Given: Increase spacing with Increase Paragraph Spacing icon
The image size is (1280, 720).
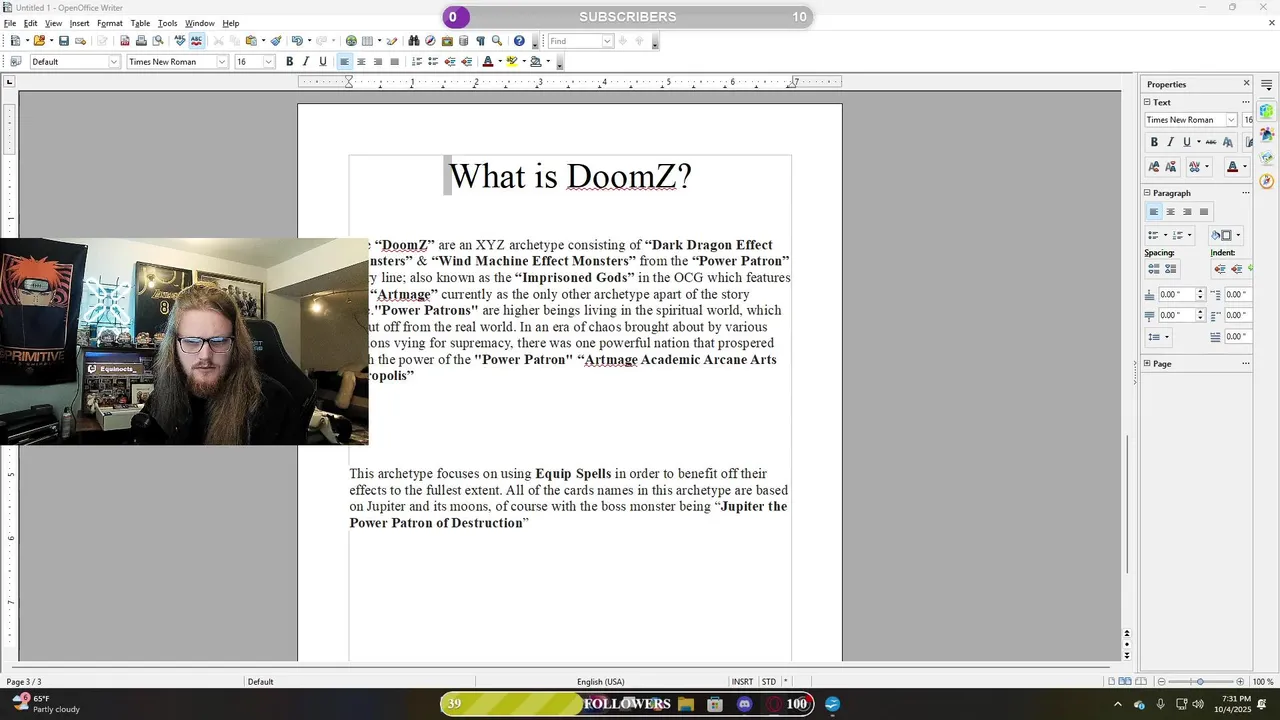Looking at the screenshot, I should (1154, 269).
